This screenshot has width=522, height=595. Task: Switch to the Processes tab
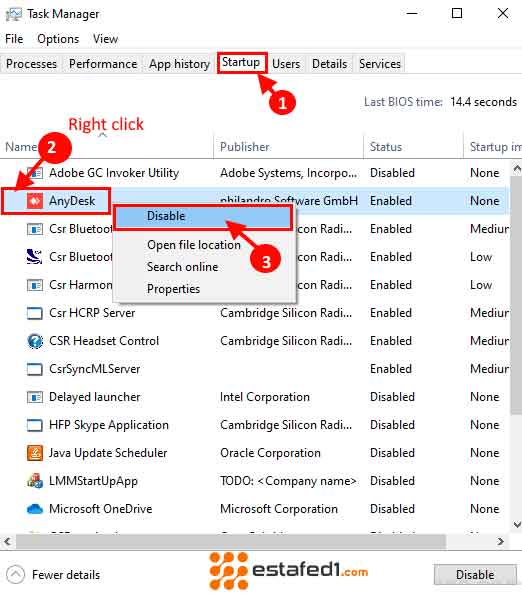31,64
